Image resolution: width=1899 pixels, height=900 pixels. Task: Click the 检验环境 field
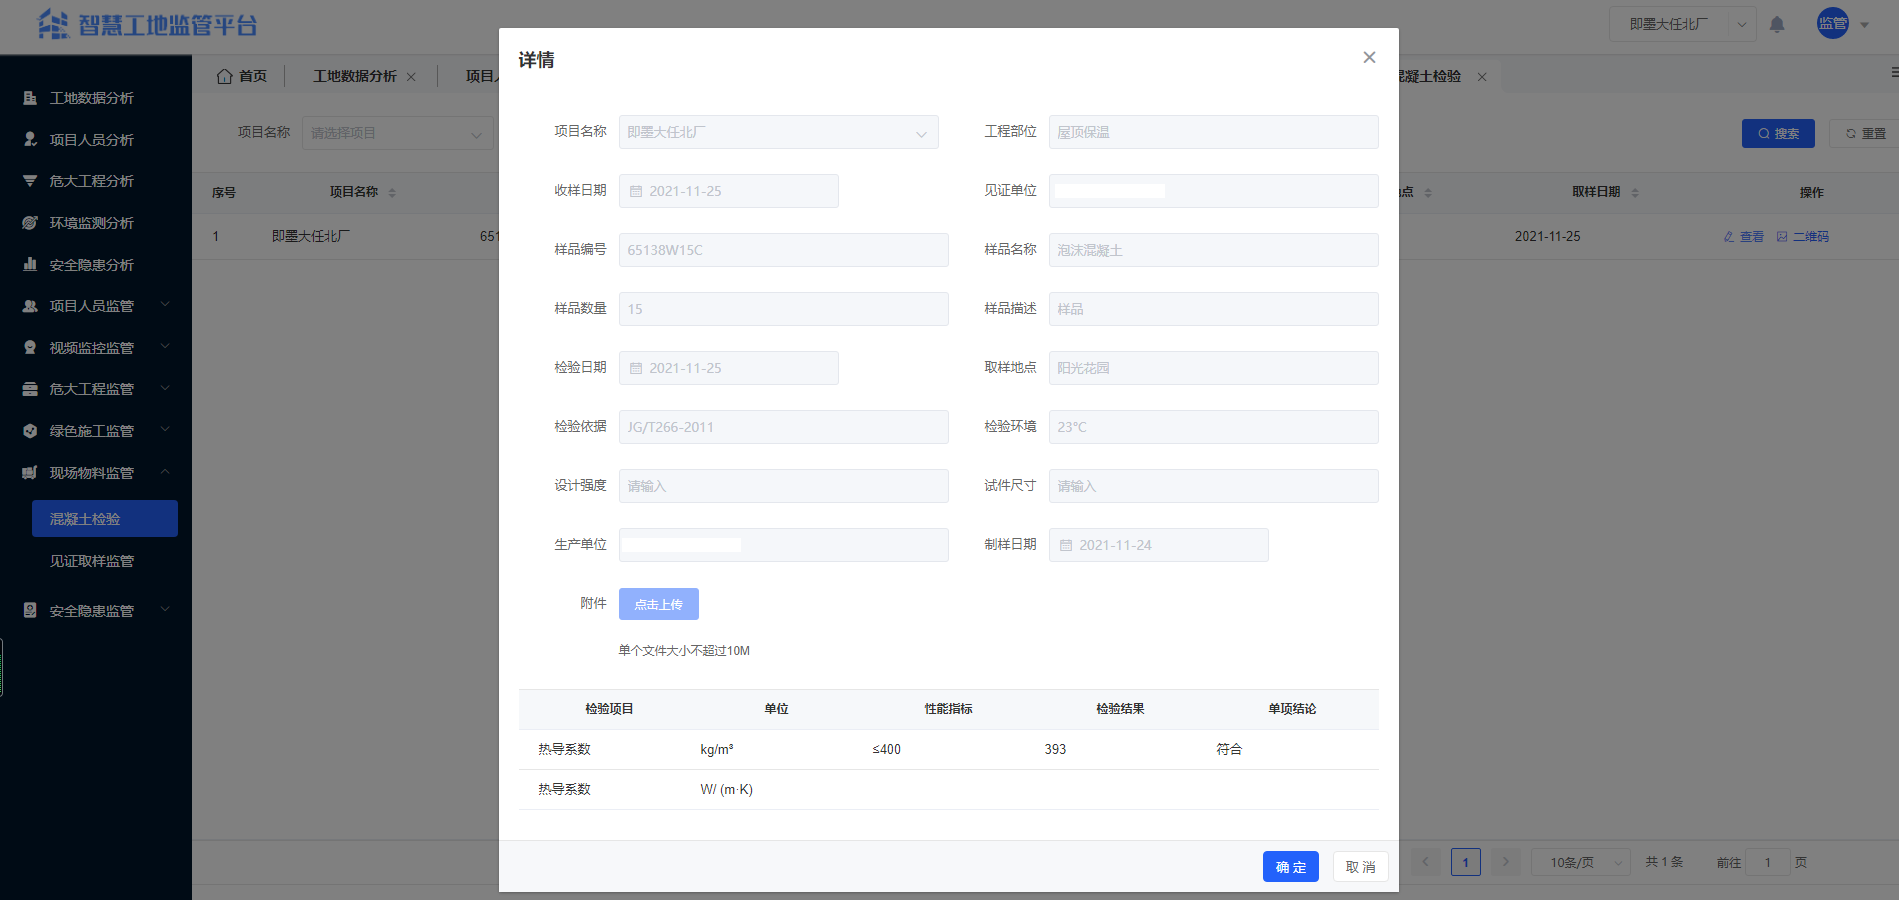pyautogui.click(x=1213, y=427)
